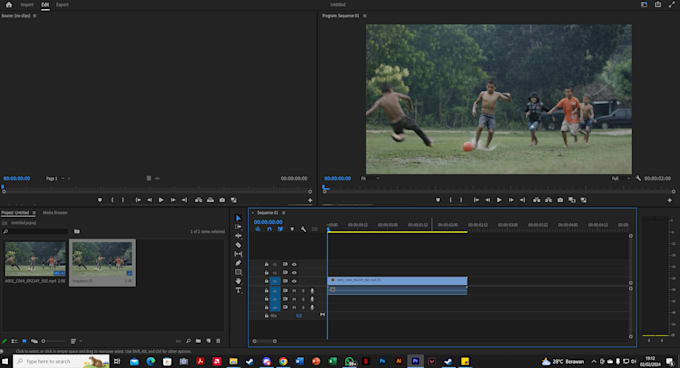Viewport: 680px width, 368px height.
Task: Open timeline display settings wrench
Action: point(303,229)
